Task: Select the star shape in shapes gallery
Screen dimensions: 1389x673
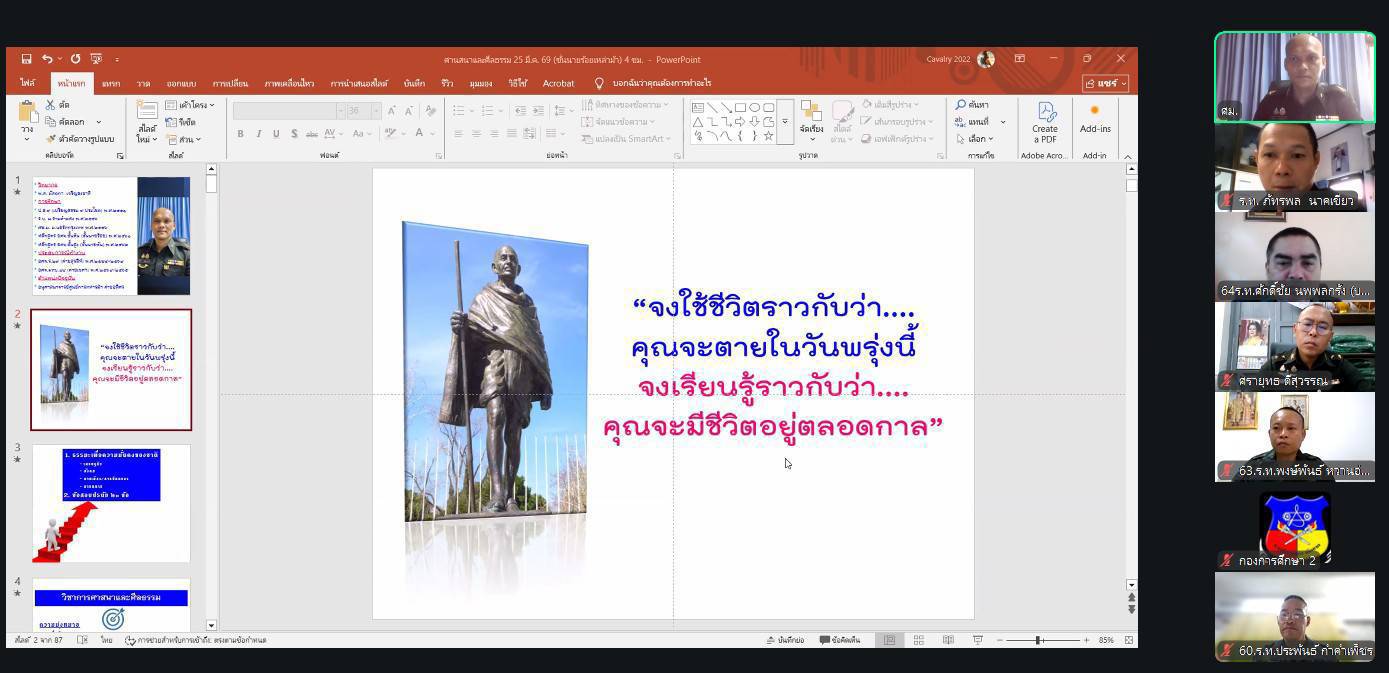Action: pyautogui.click(x=768, y=136)
